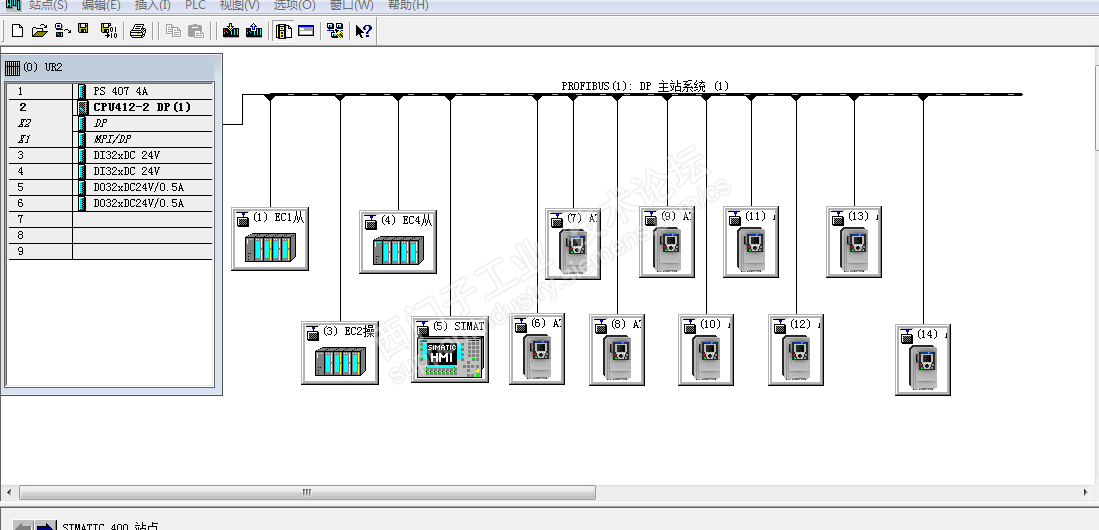Select the (1) EC1 slave station
Image resolution: width=1099 pixels, height=530 pixels.
coord(270,238)
